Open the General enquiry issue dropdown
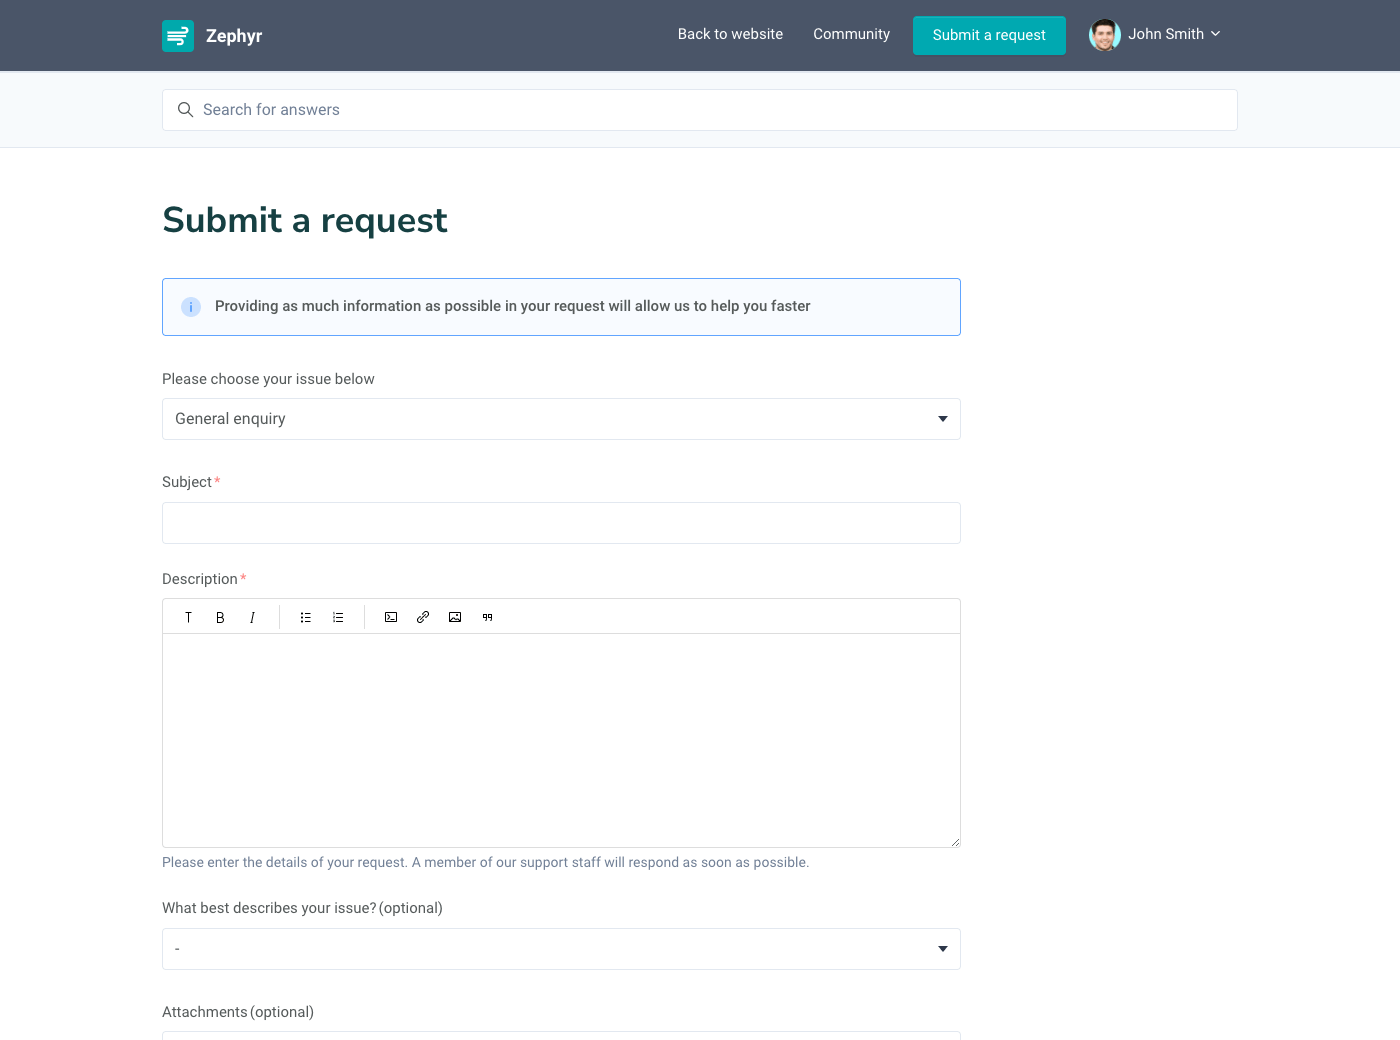The height and width of the screenshot is (1040, 1400). point(561,419)
